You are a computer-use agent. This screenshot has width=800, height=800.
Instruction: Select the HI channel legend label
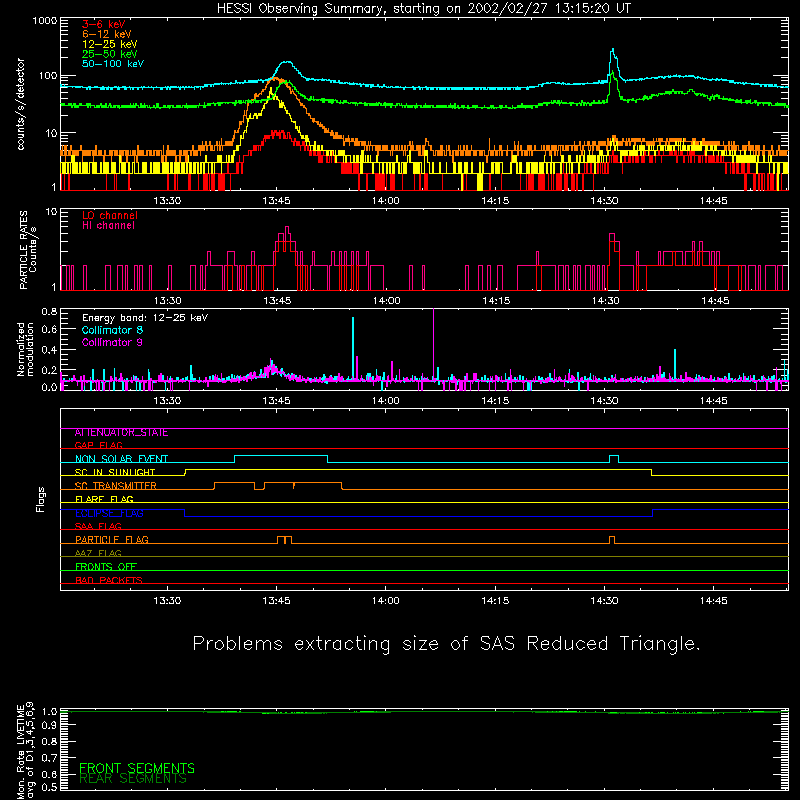[x=108, y=225]
